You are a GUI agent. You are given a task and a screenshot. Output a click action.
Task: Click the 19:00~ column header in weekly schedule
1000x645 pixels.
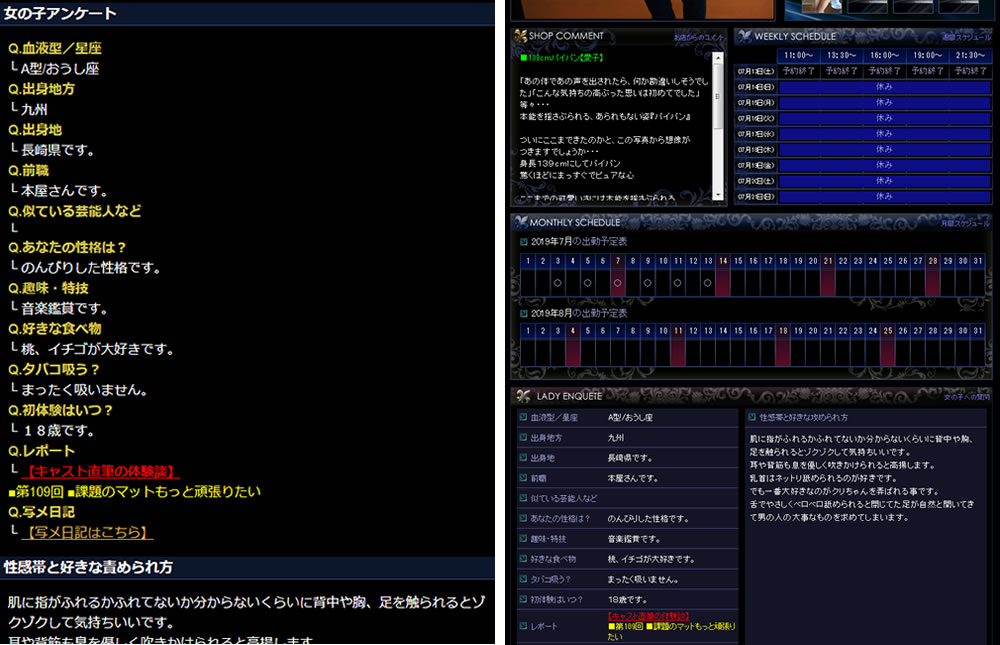point(927,56)
